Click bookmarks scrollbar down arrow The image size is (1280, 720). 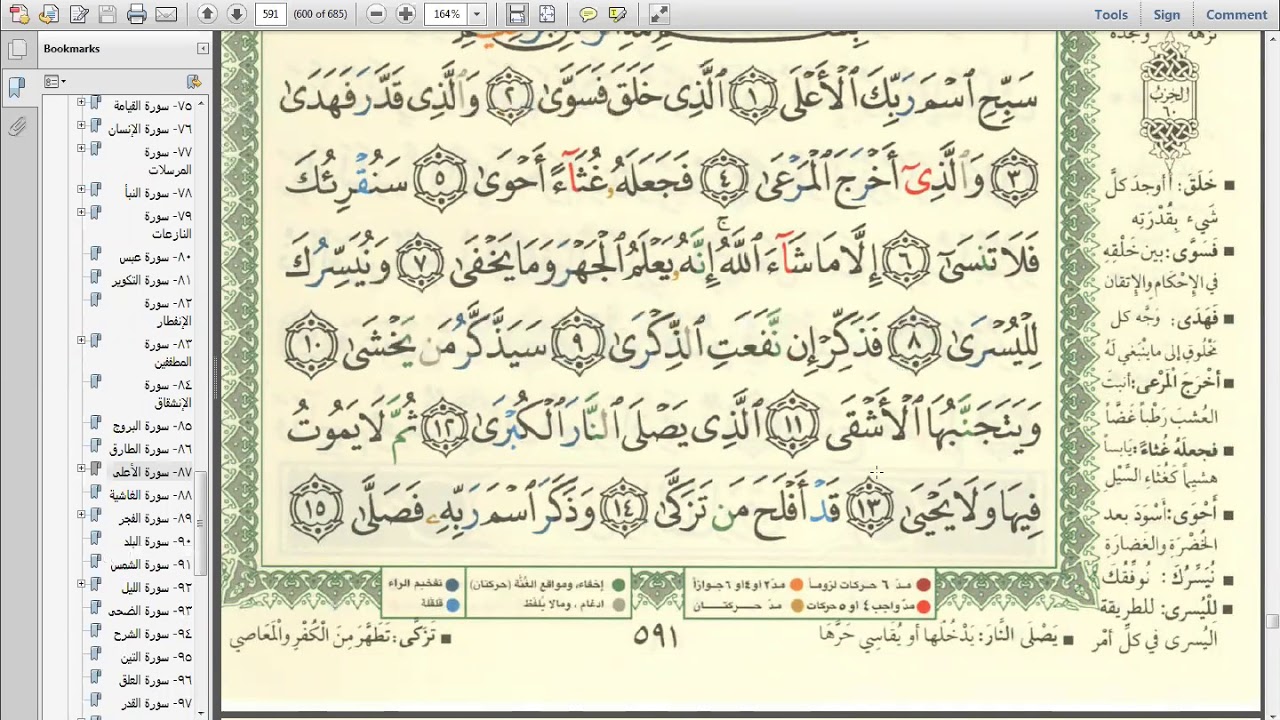click(201, 712)
